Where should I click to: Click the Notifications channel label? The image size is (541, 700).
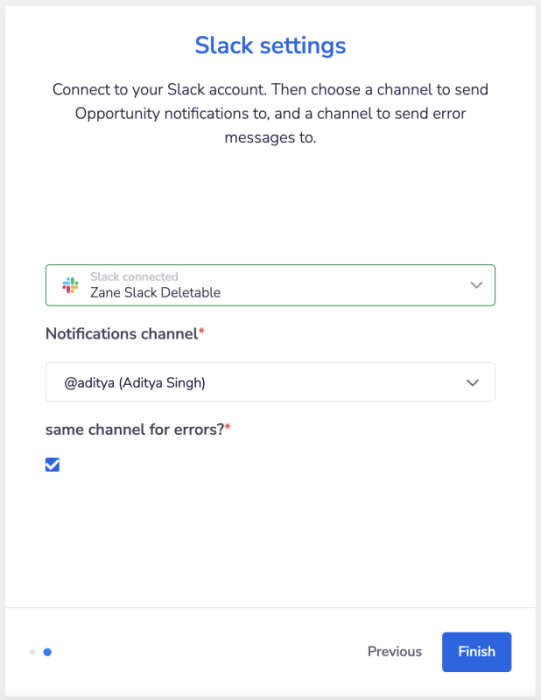(x=125, y=333)
